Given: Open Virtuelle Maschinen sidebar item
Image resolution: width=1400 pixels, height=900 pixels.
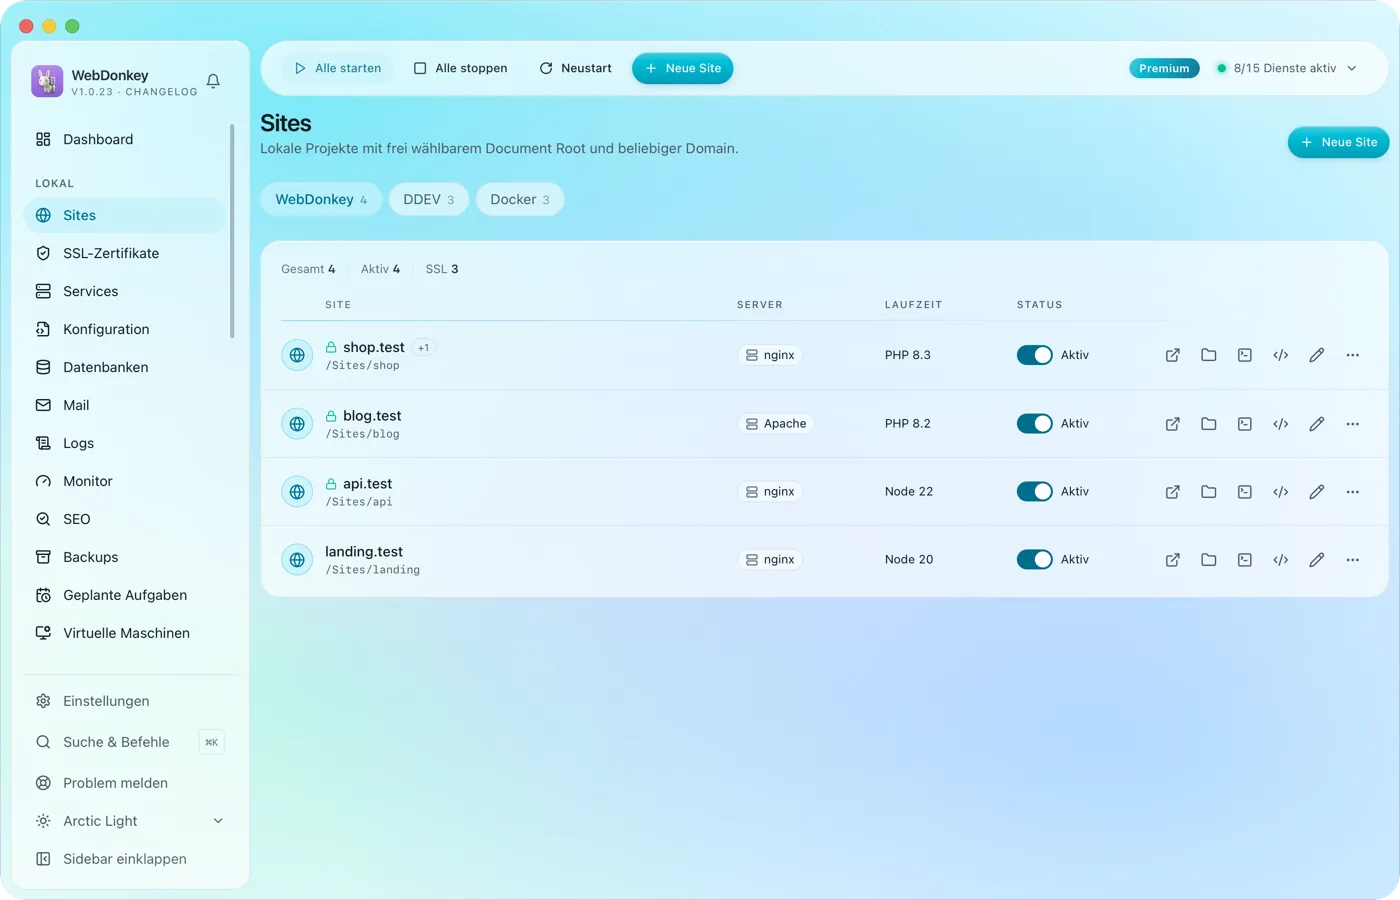Looking at the screenshot, I should coord(125,634).
